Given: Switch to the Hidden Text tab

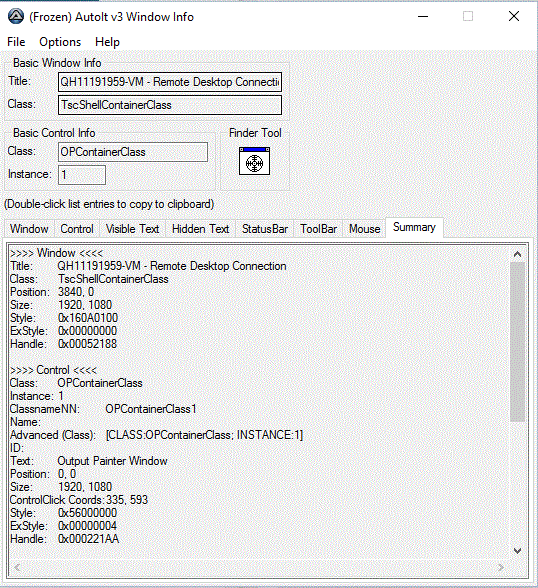Looking at the screenshot, I should [200, 229].
